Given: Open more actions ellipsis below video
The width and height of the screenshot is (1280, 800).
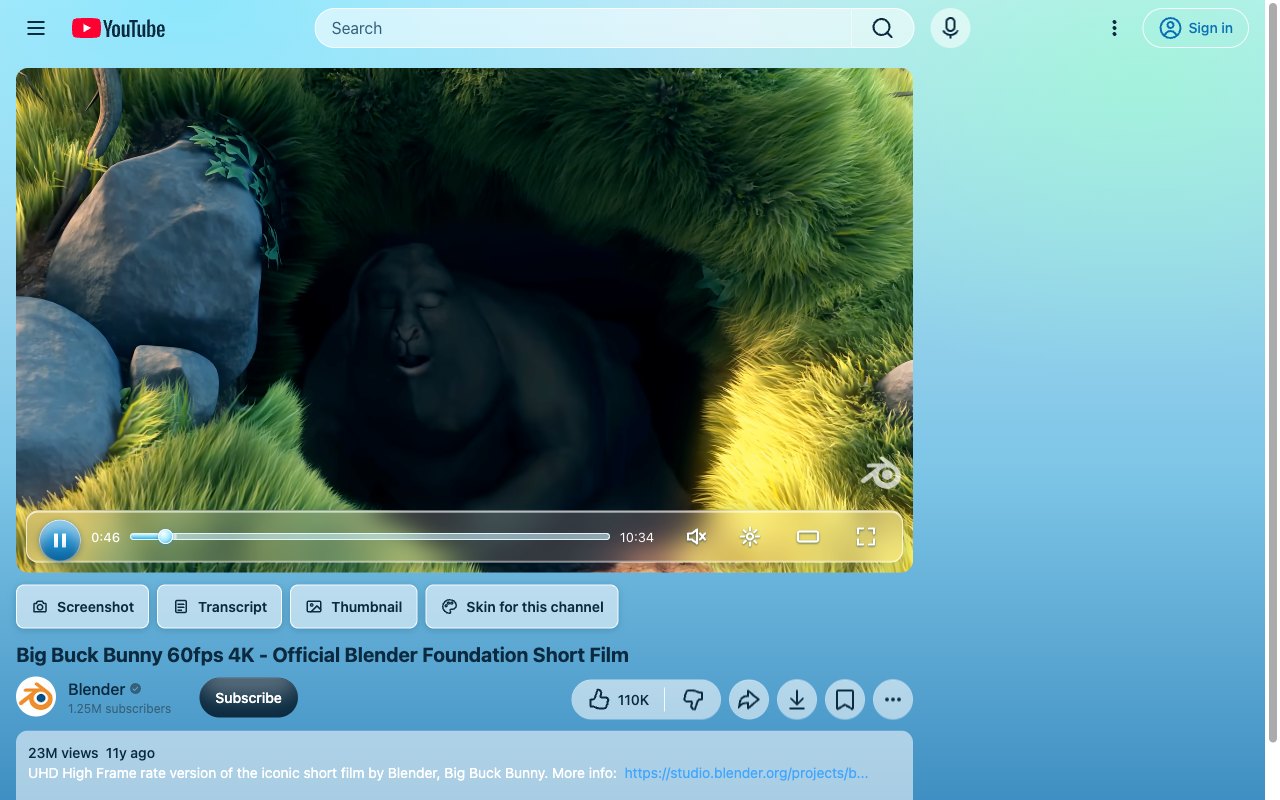Looking at the screenshot, I should tap(893, 700).
